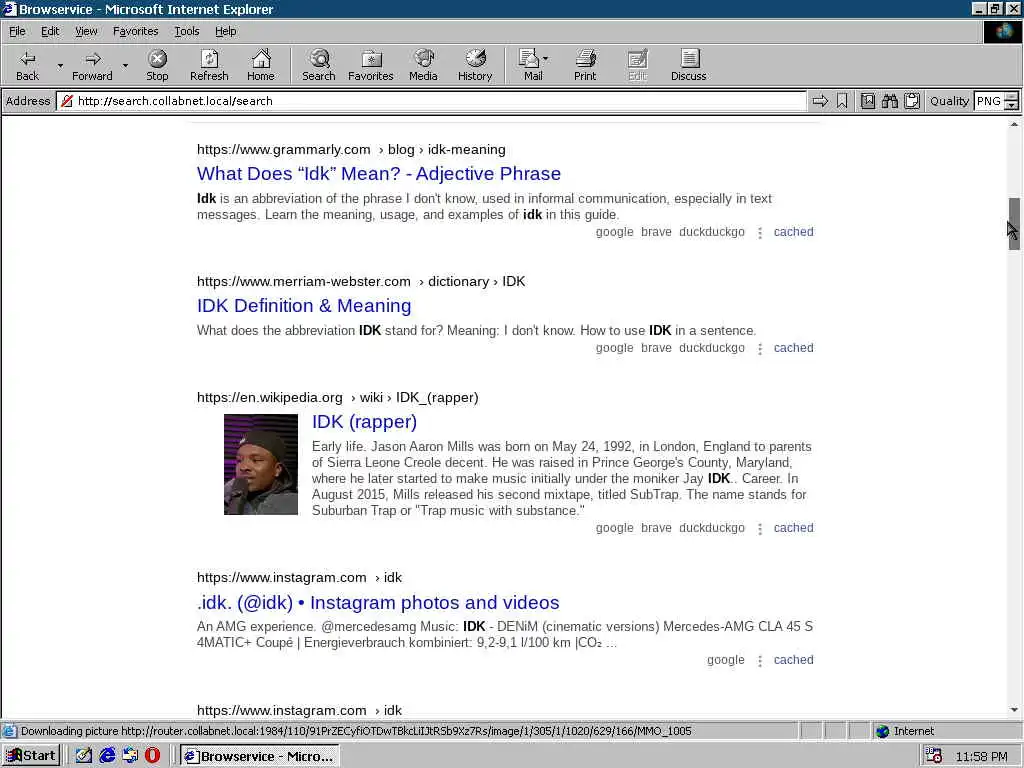Open 'What Does "Idk" Mean?' result link

[379, 174]
